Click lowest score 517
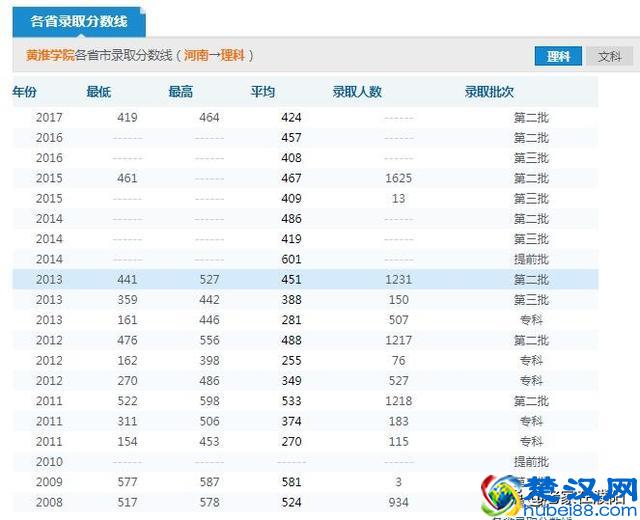The image size is (640, 520). coord(127,502)
